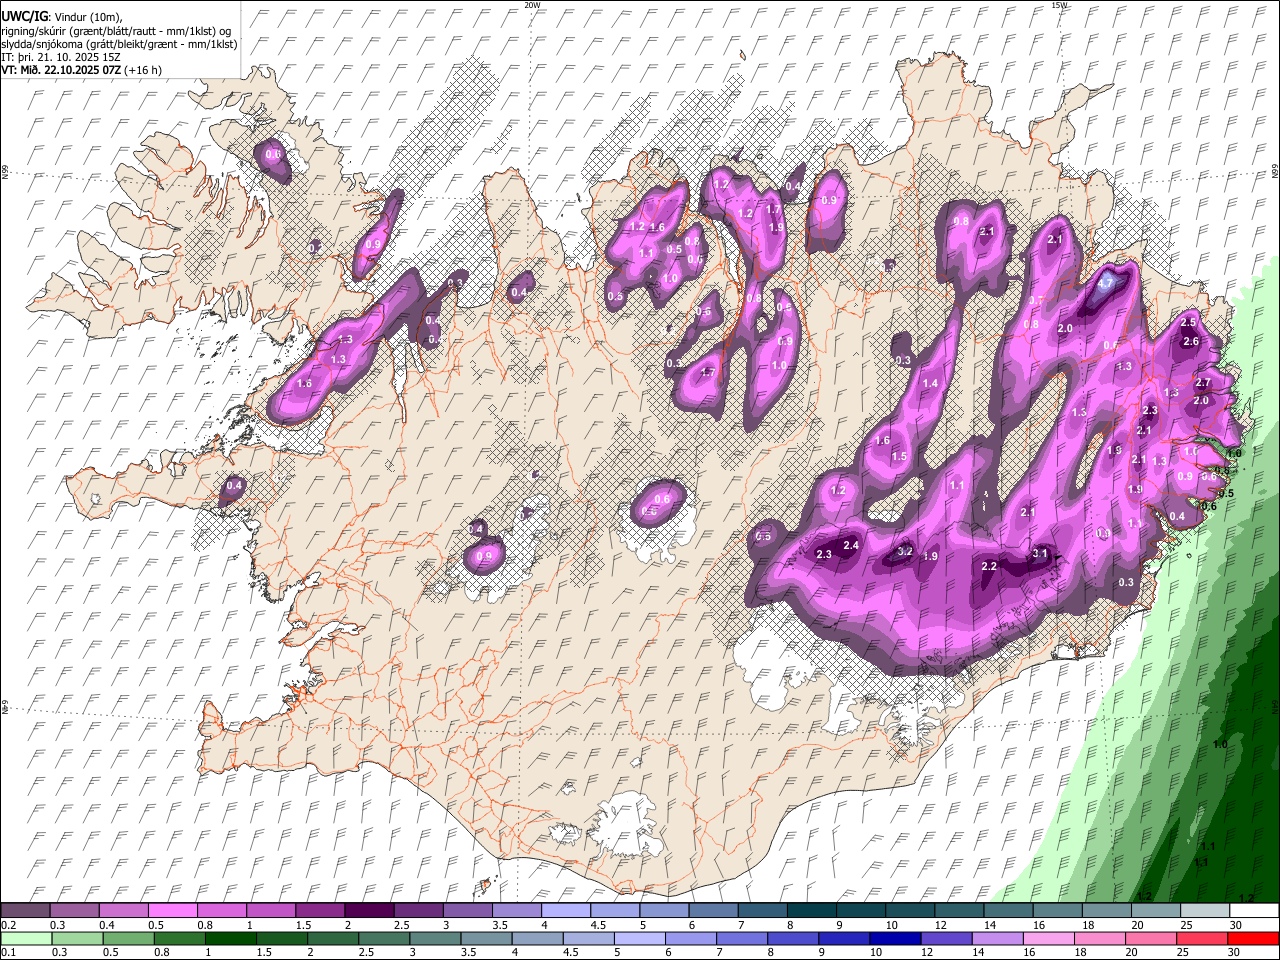
Task: Click the darkest green swatch between 1 and 1.5 in the rain legend
Action: [230, 938]
